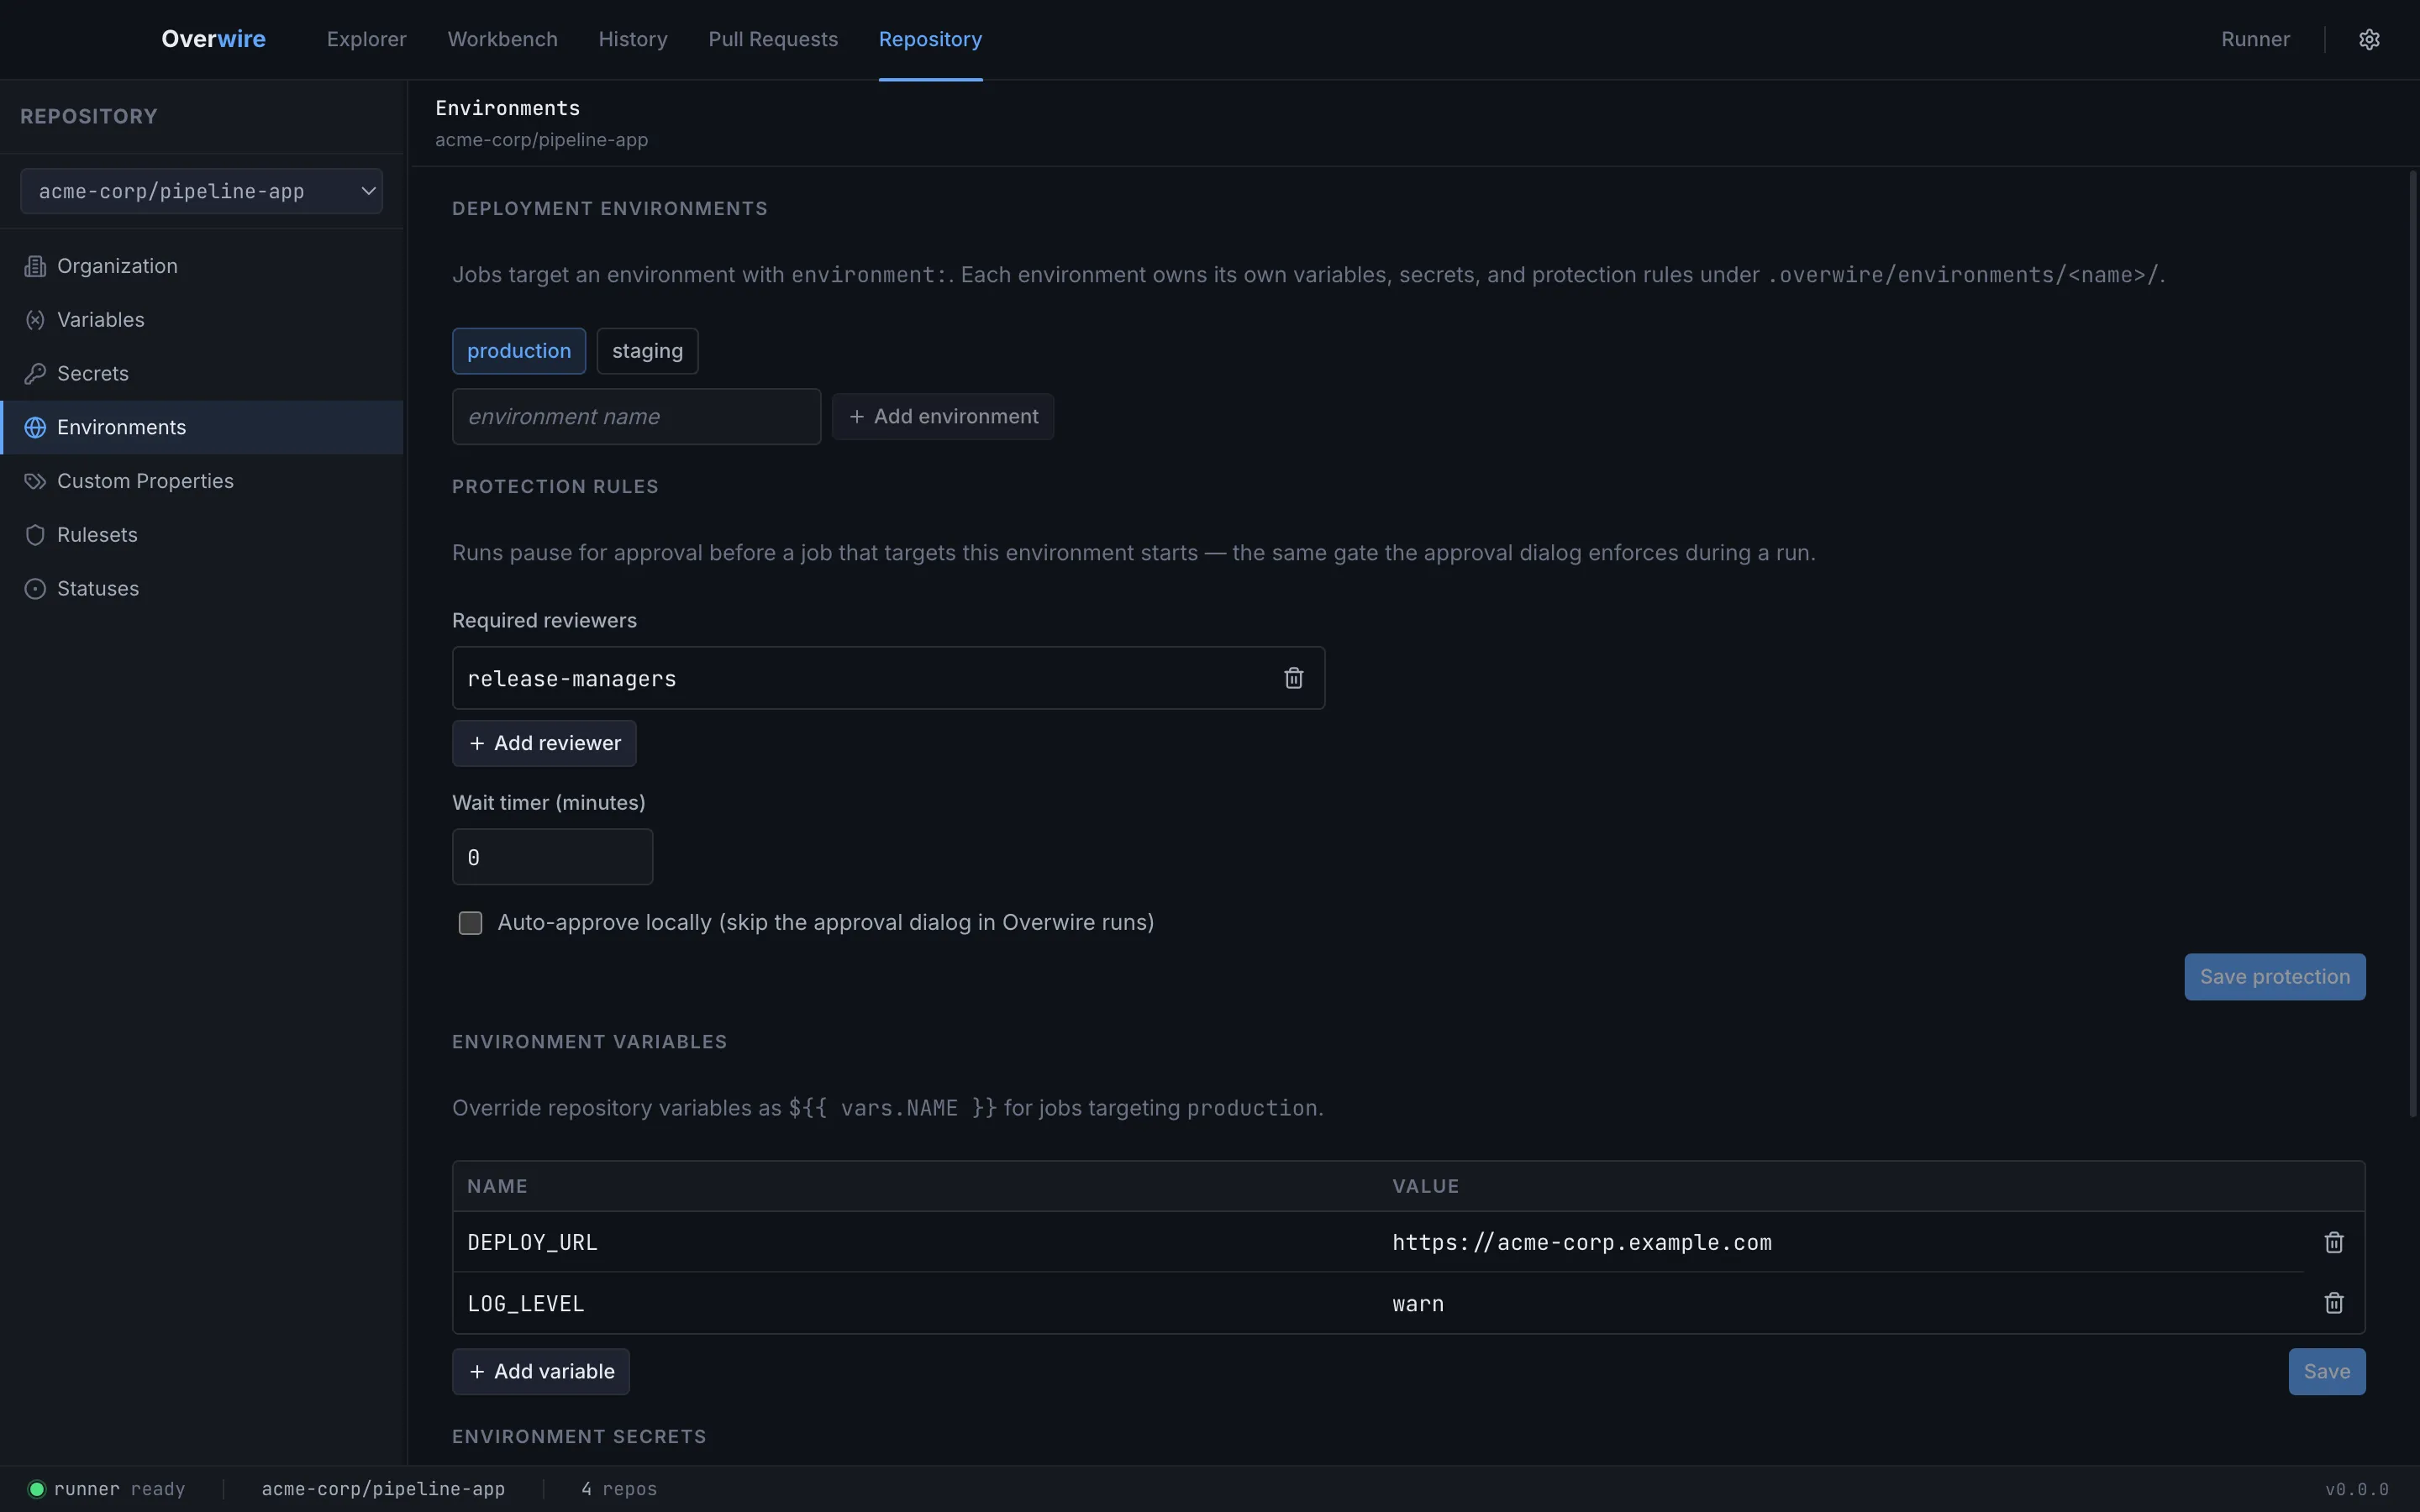The width and height of the screenshot is (2420, 1512).
Task: Click the Custom Properties tag icon
Action: (x=35, y=481)
